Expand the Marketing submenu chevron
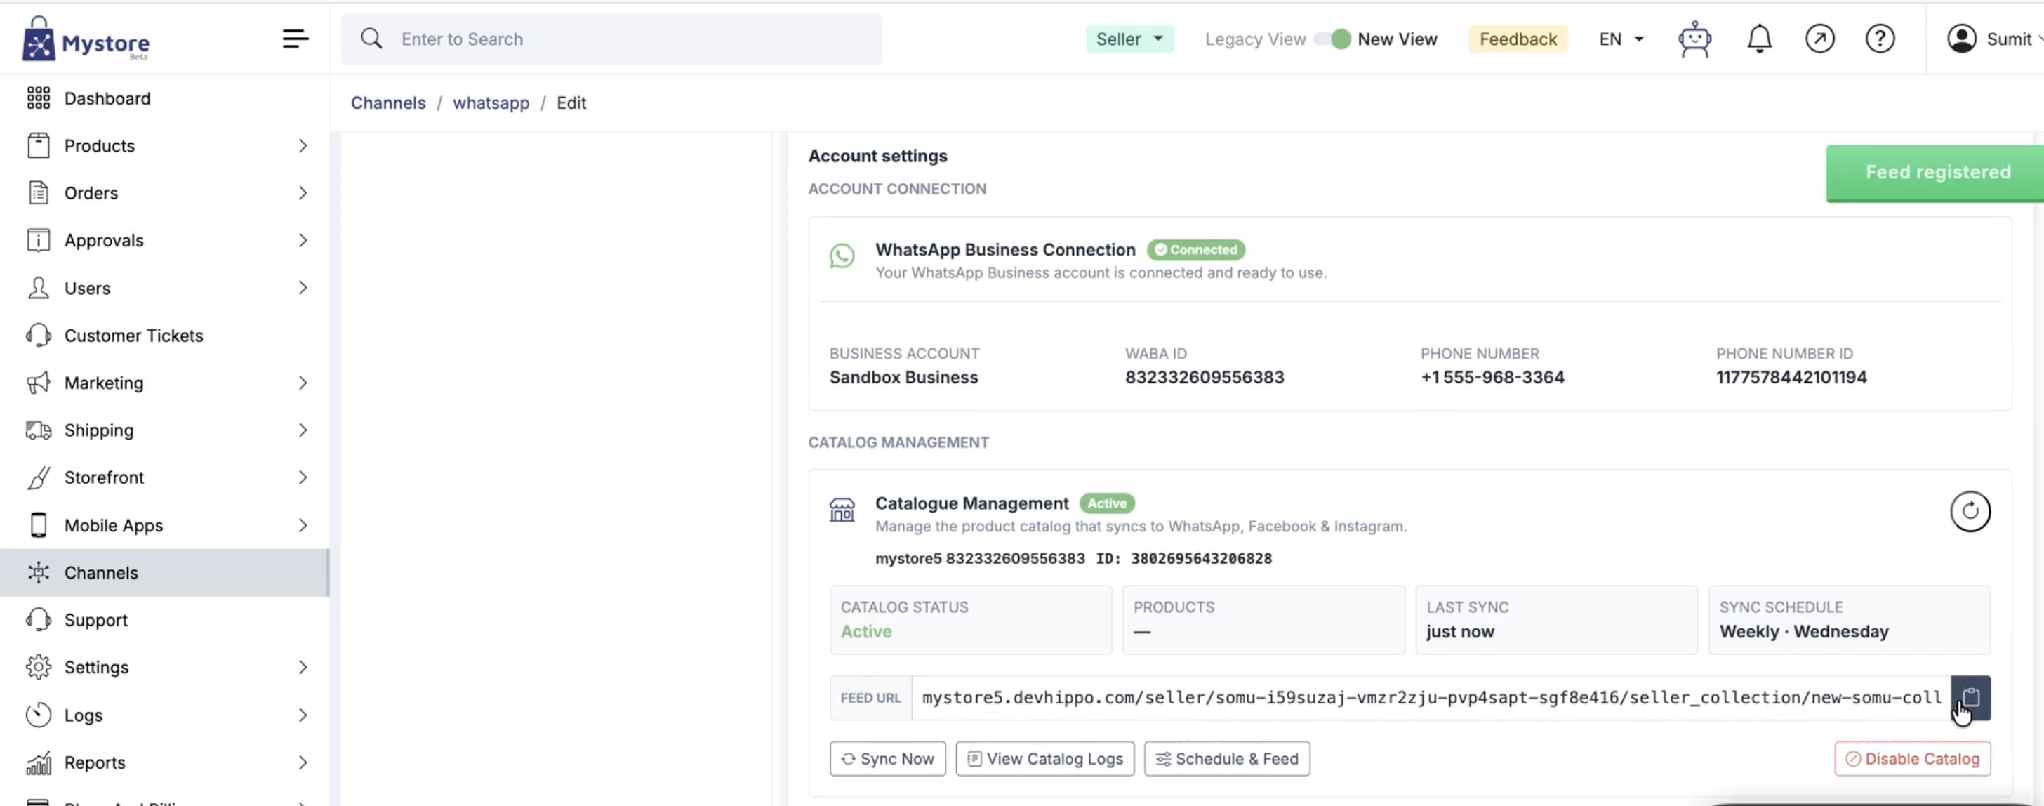This screenshot has width=2044, height=806. [x=303, y=383]
